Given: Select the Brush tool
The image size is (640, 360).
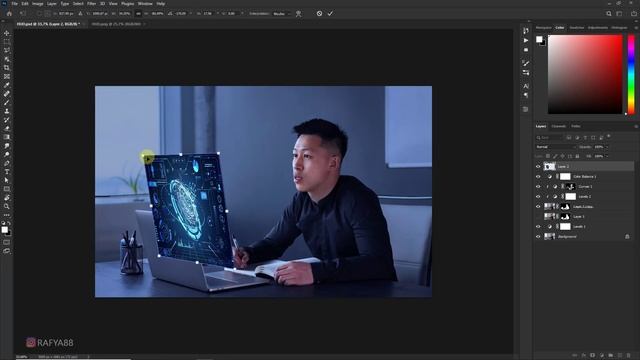Looking at the screenshot, I should coord(7,102).
